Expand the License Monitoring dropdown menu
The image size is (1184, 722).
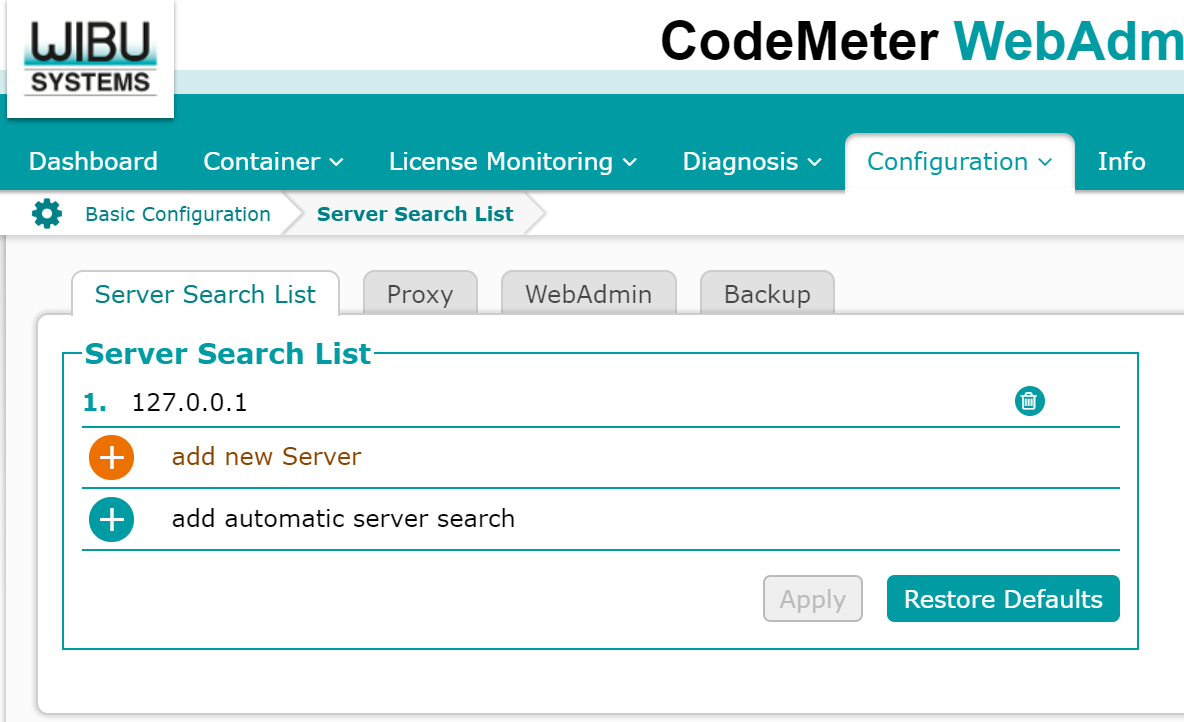point(513,162)
